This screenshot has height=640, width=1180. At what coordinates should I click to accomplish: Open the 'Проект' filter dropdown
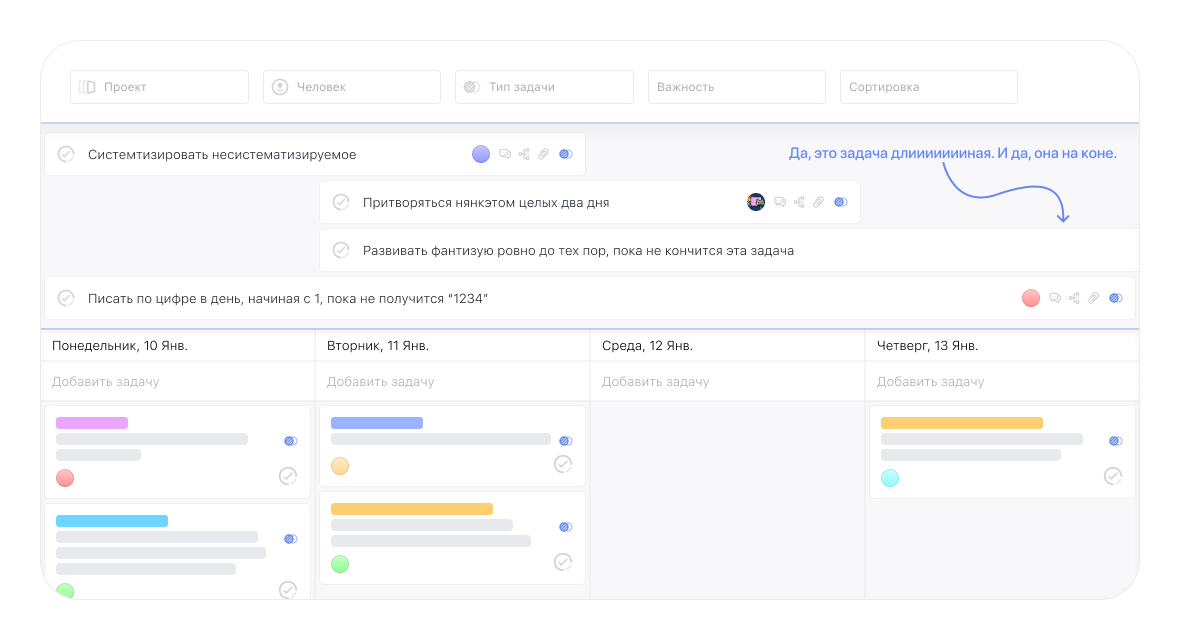point(159,87)
